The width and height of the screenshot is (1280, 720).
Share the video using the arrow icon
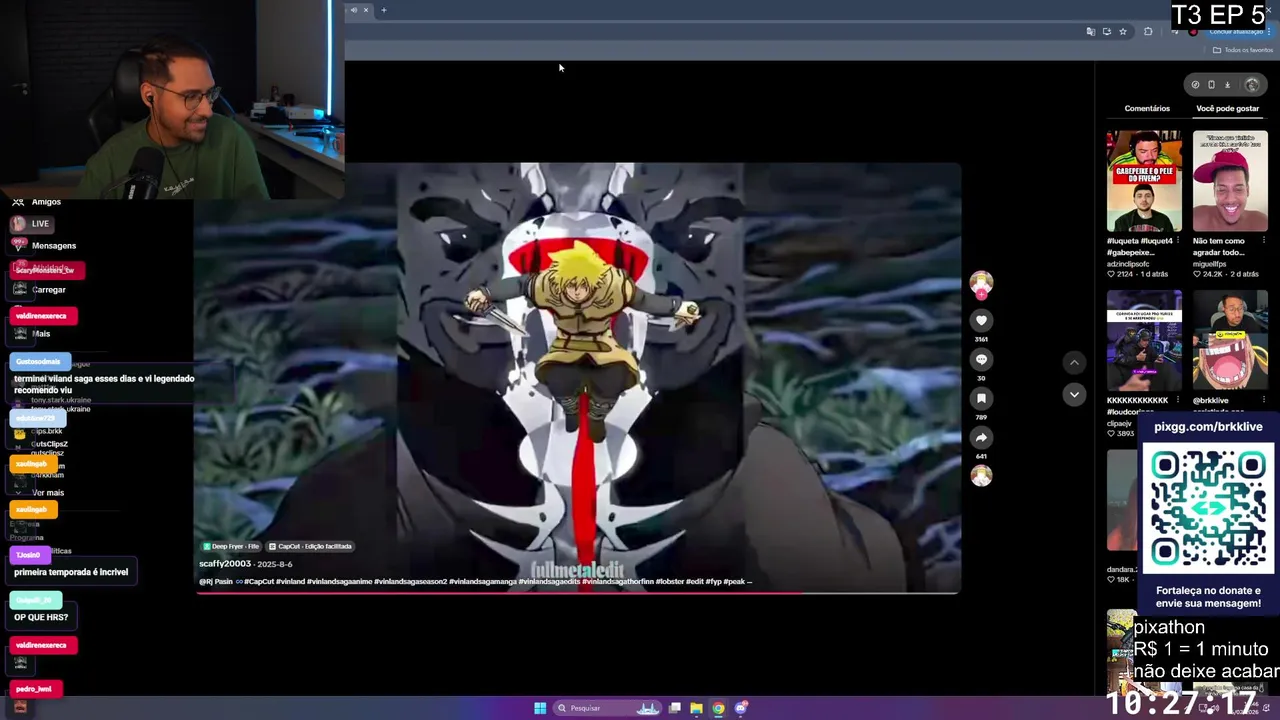click(981, 437)
